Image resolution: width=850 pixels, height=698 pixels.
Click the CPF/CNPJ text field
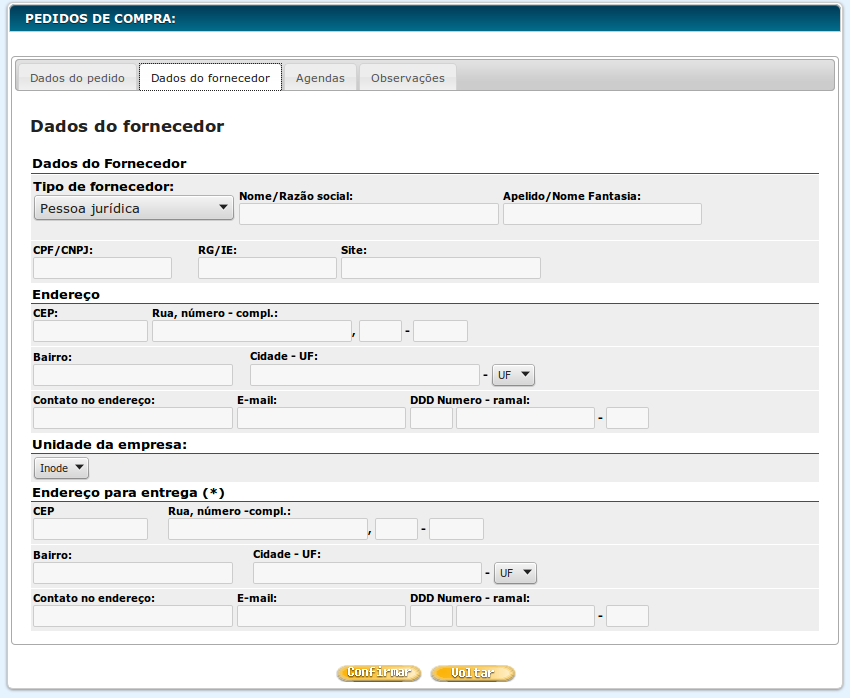point(102,268)
